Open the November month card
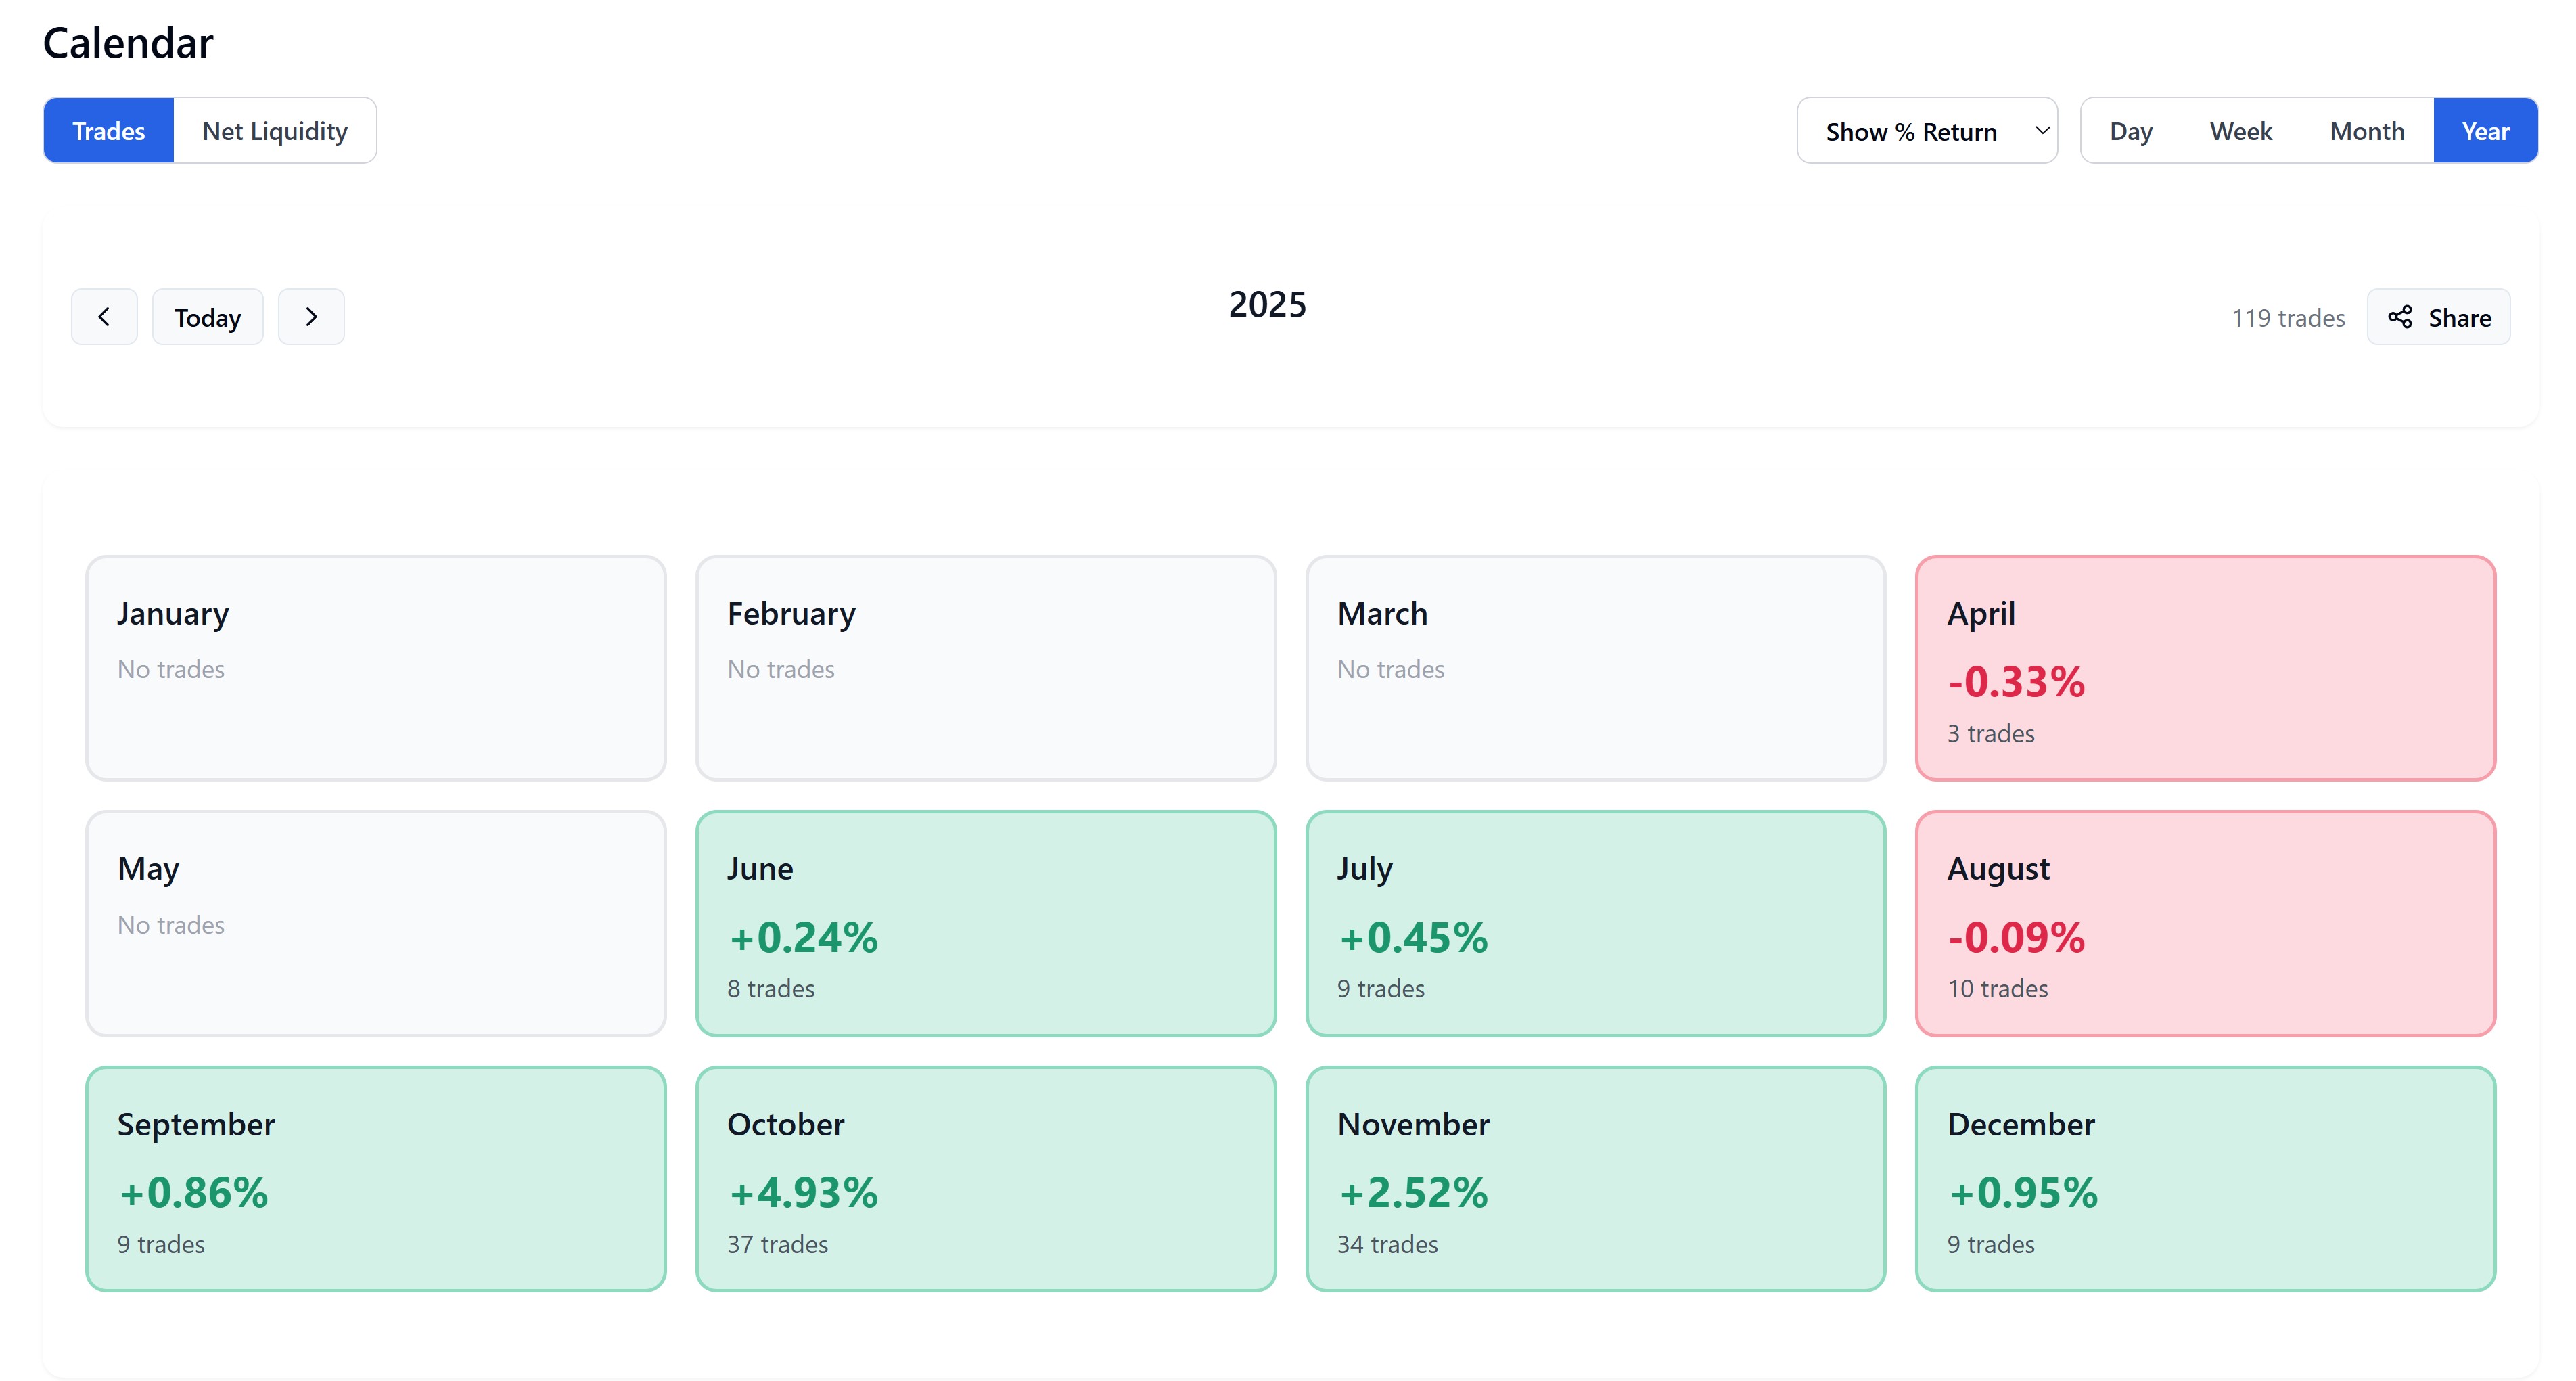Screen dimensions: 2576x1381 pyautogui.click(x=1595, y=1179)
